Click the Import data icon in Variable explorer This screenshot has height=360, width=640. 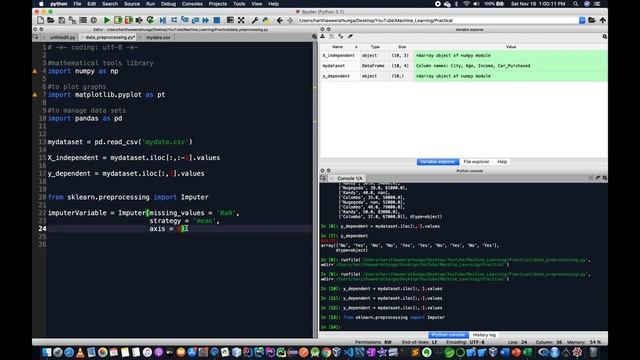pos(322,36)
